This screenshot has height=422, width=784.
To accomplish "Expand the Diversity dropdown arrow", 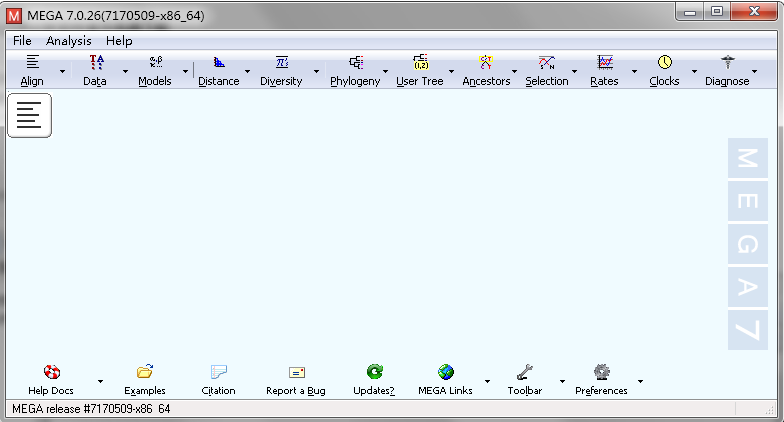I will click(316, 72).
